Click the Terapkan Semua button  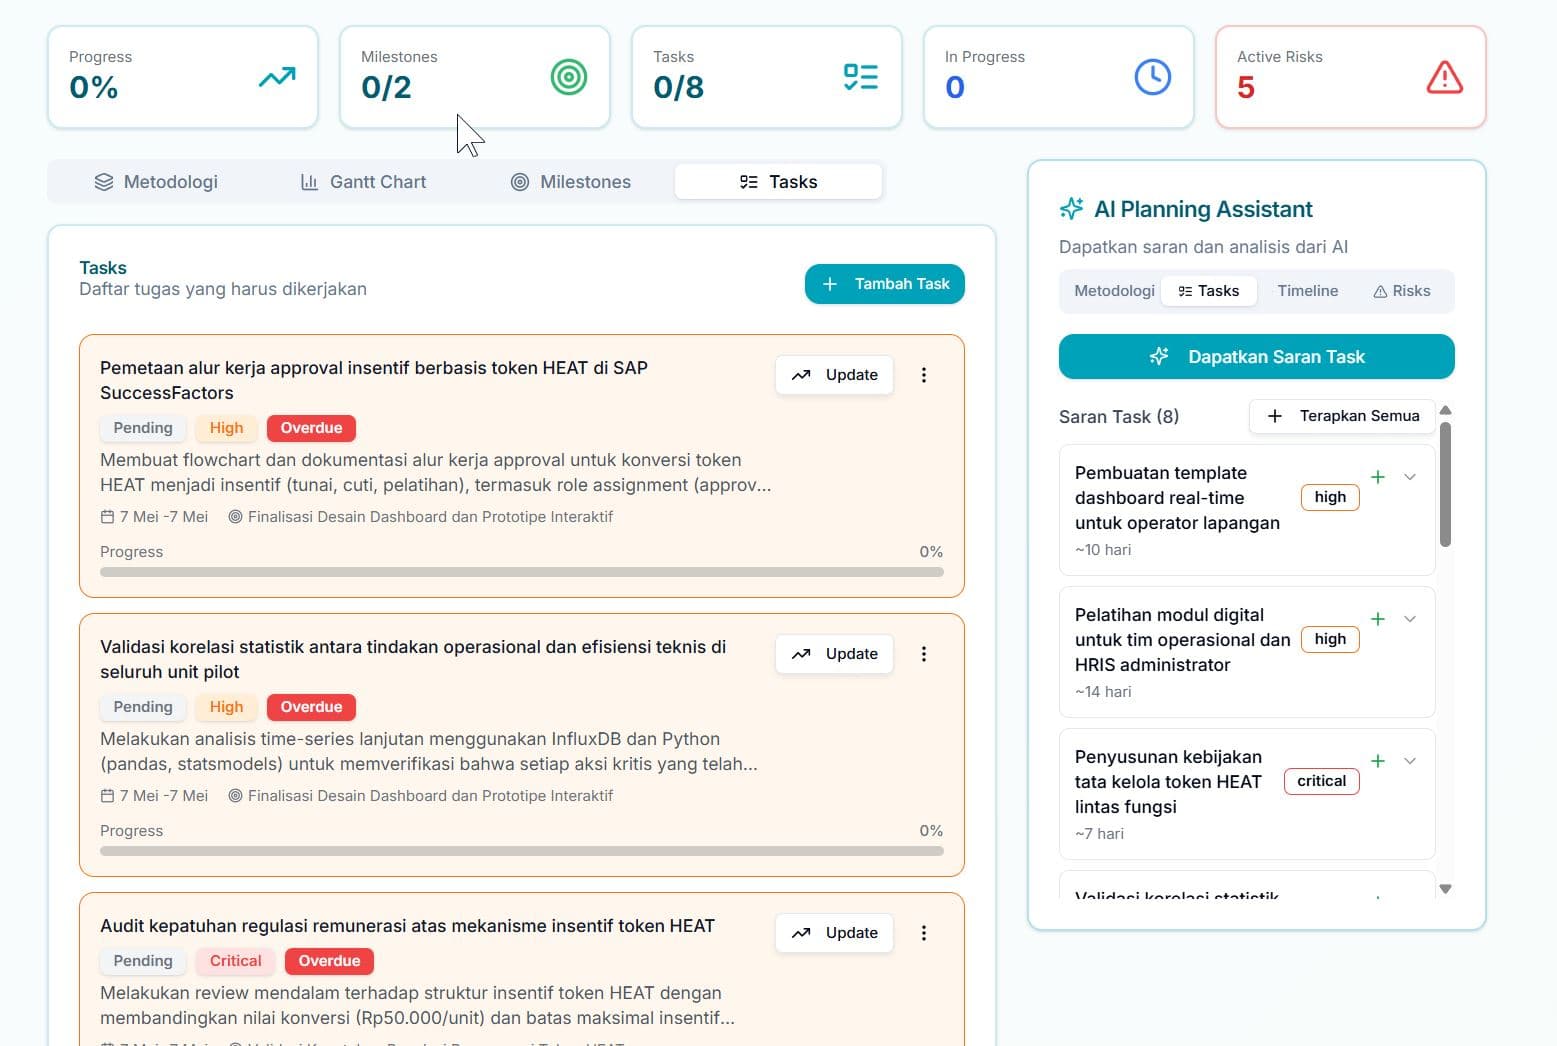(x=1342, y=416)
